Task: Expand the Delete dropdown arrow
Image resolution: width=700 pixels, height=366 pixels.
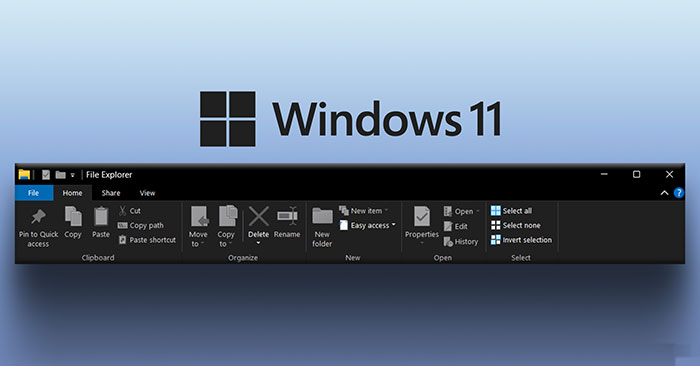Action: [x=258, y=243]
